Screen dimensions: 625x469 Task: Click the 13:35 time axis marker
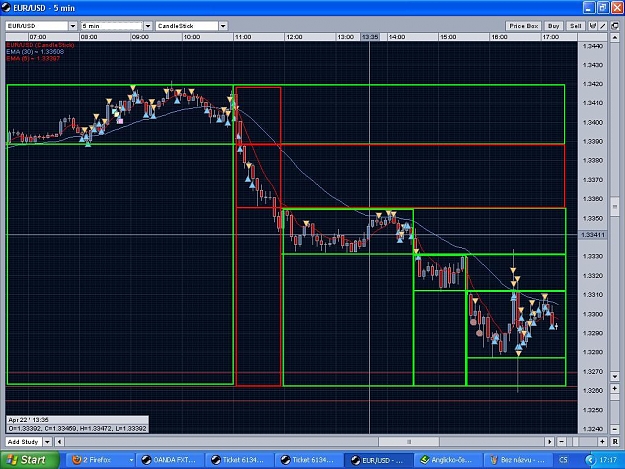coord(369,37)
